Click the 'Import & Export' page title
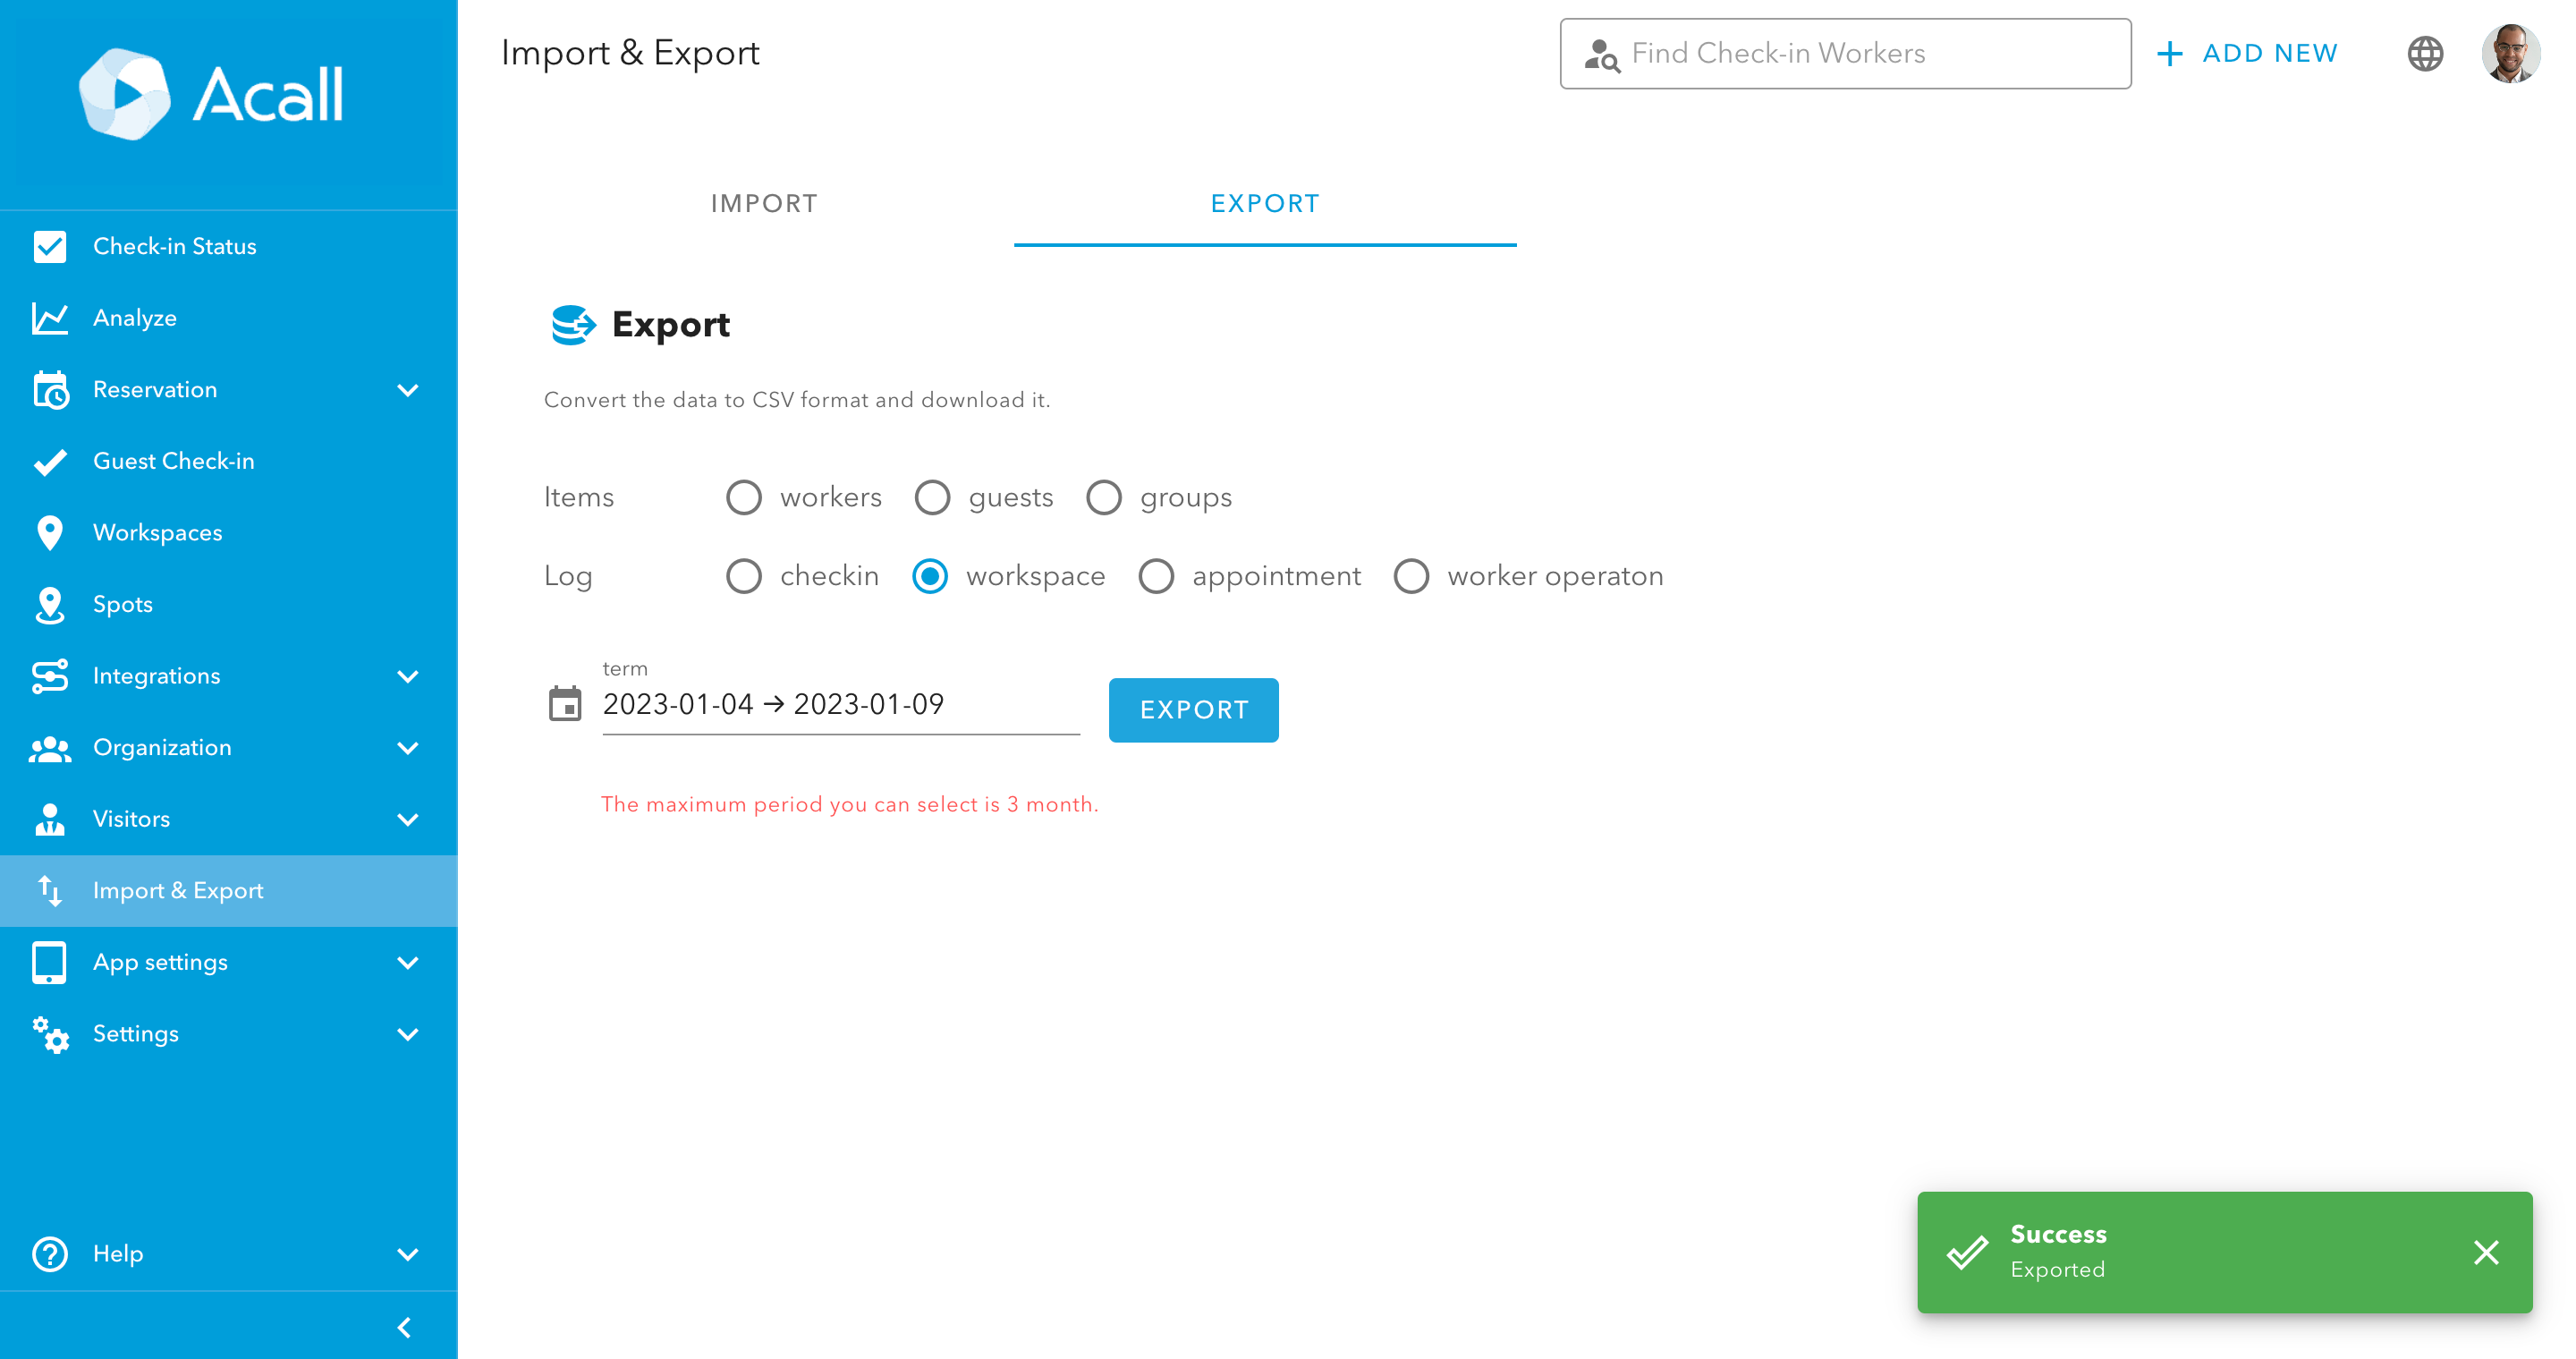 coord(630,53)
